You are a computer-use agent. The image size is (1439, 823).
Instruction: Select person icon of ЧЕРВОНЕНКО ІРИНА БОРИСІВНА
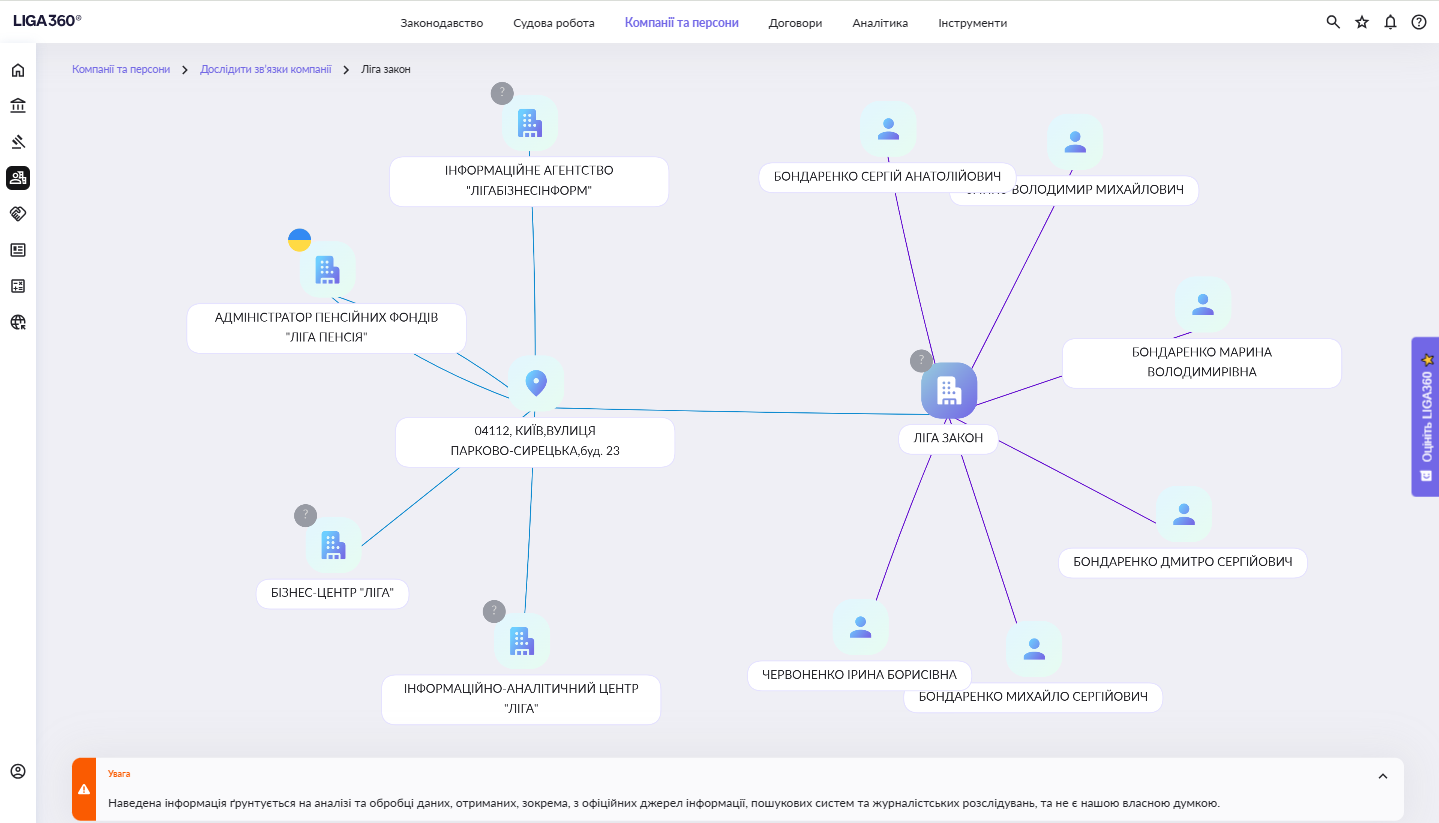(x=860, y=627)
